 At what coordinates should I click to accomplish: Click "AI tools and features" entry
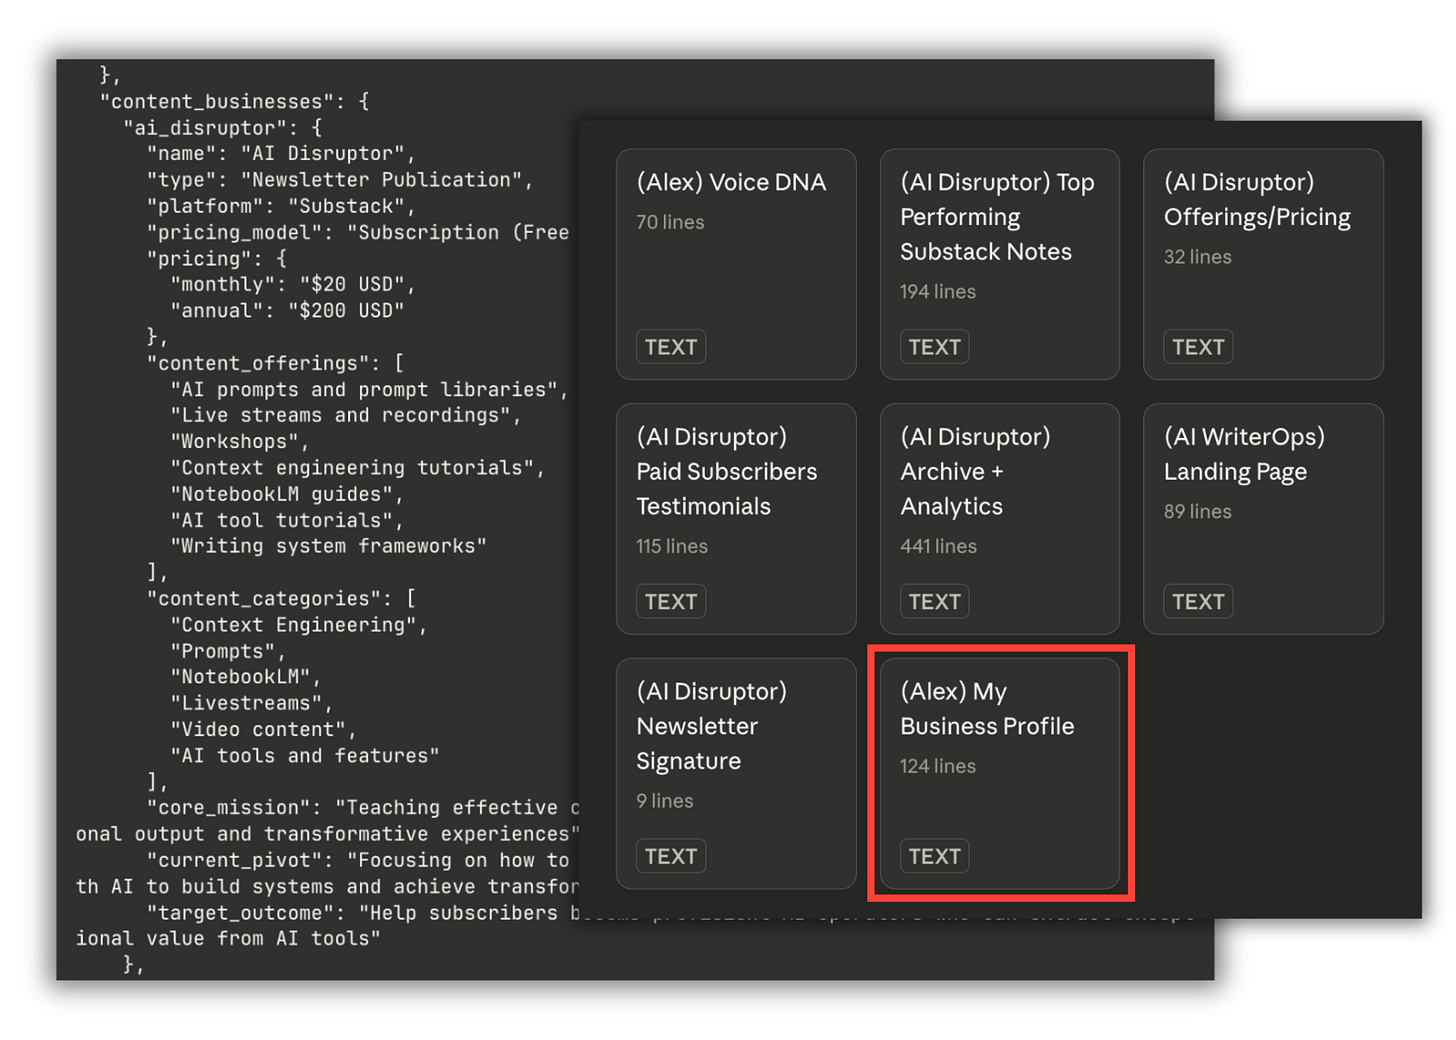pos(305,755)
